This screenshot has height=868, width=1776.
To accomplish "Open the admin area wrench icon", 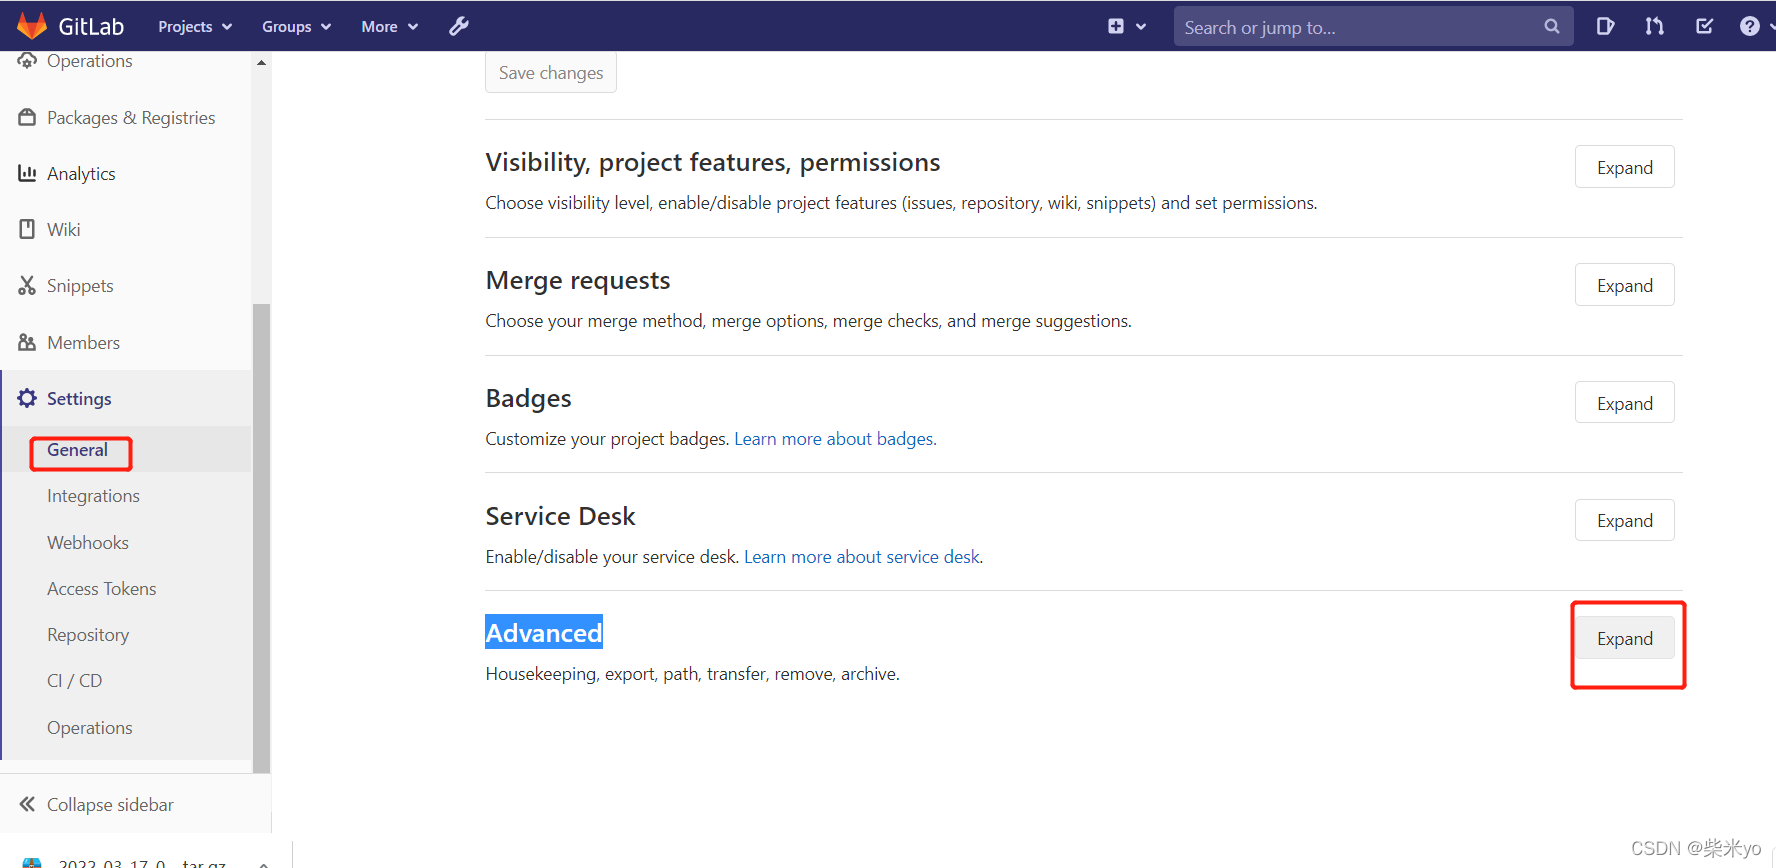I will (459, 26).
